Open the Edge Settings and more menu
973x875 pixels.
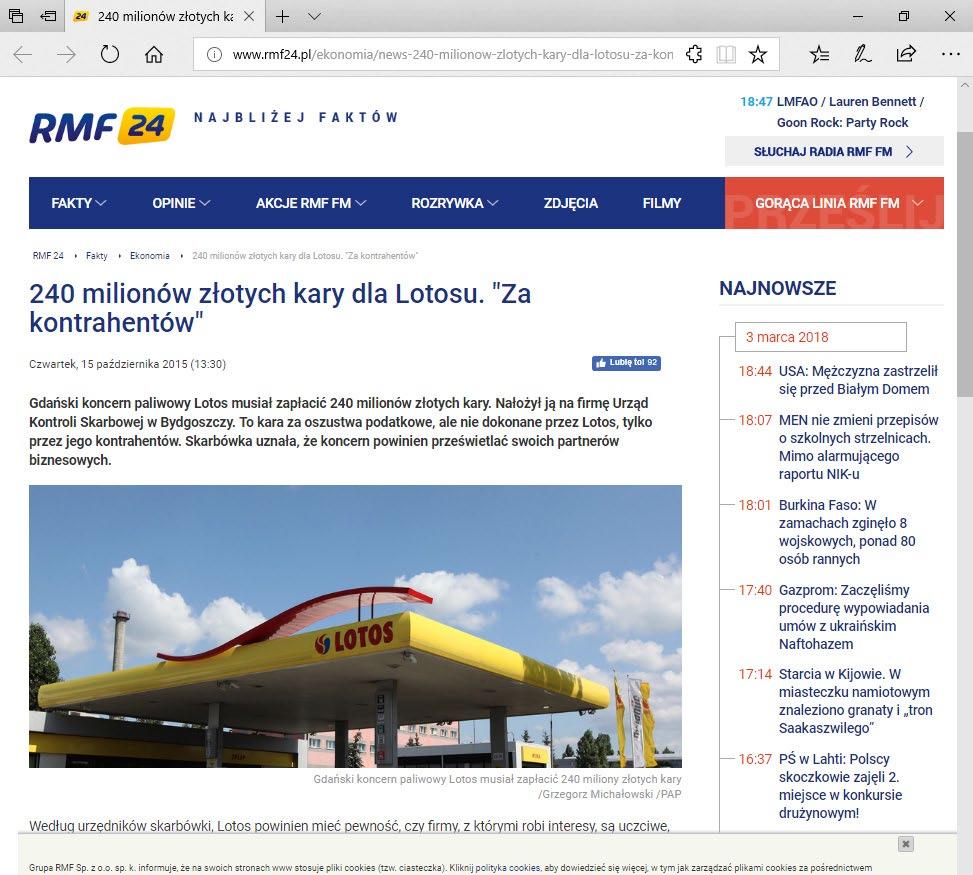click(x=950, y=55)
